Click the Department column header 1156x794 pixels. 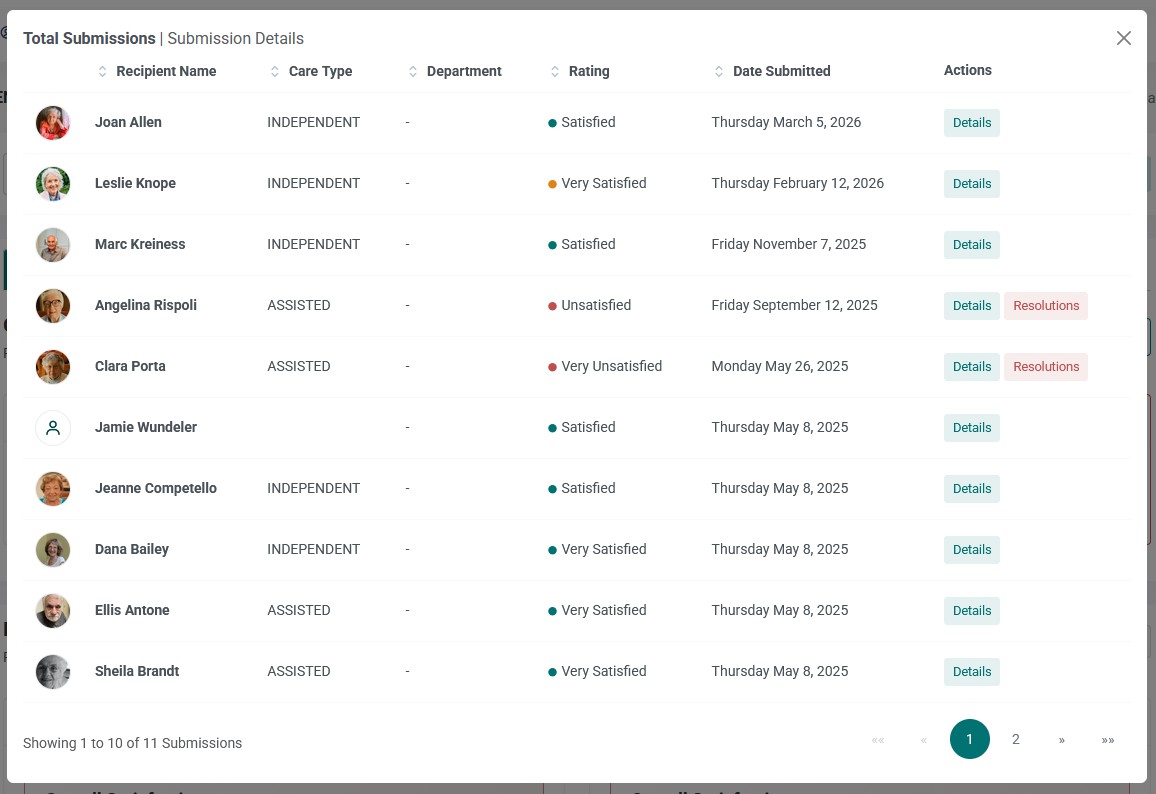pyautogui.click(x=464, y=72)
